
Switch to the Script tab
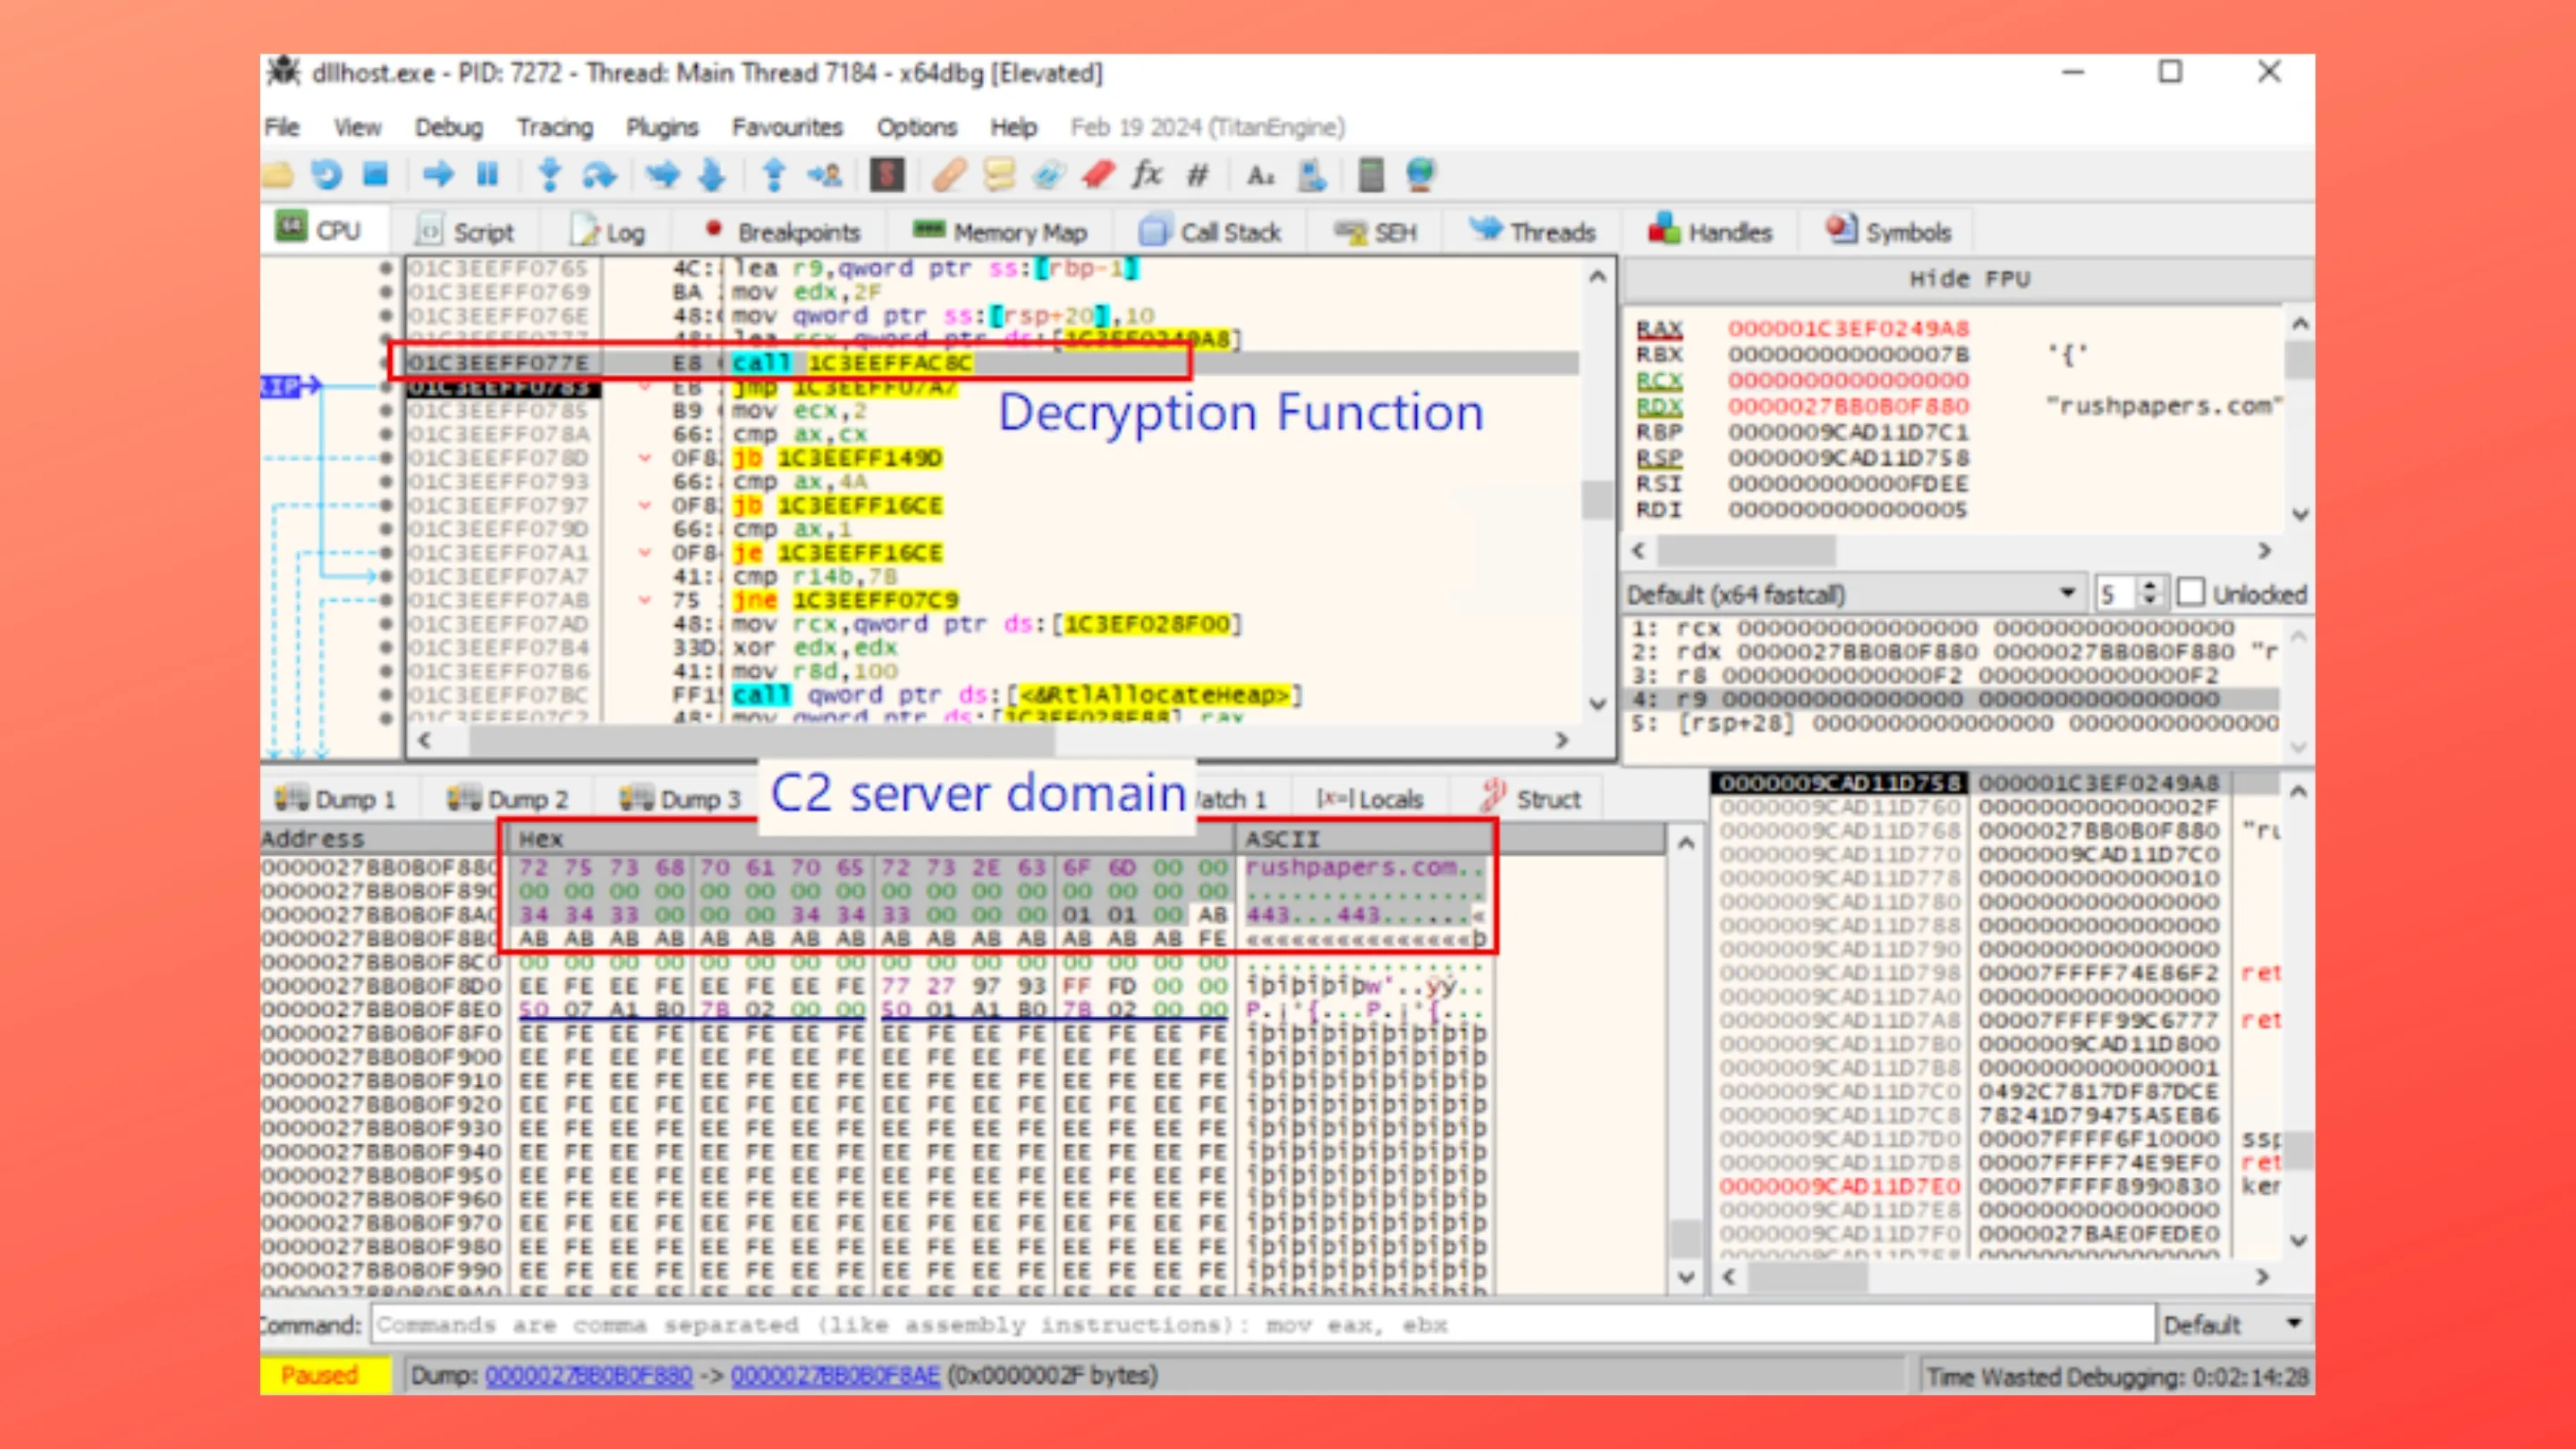click(465, 232)
